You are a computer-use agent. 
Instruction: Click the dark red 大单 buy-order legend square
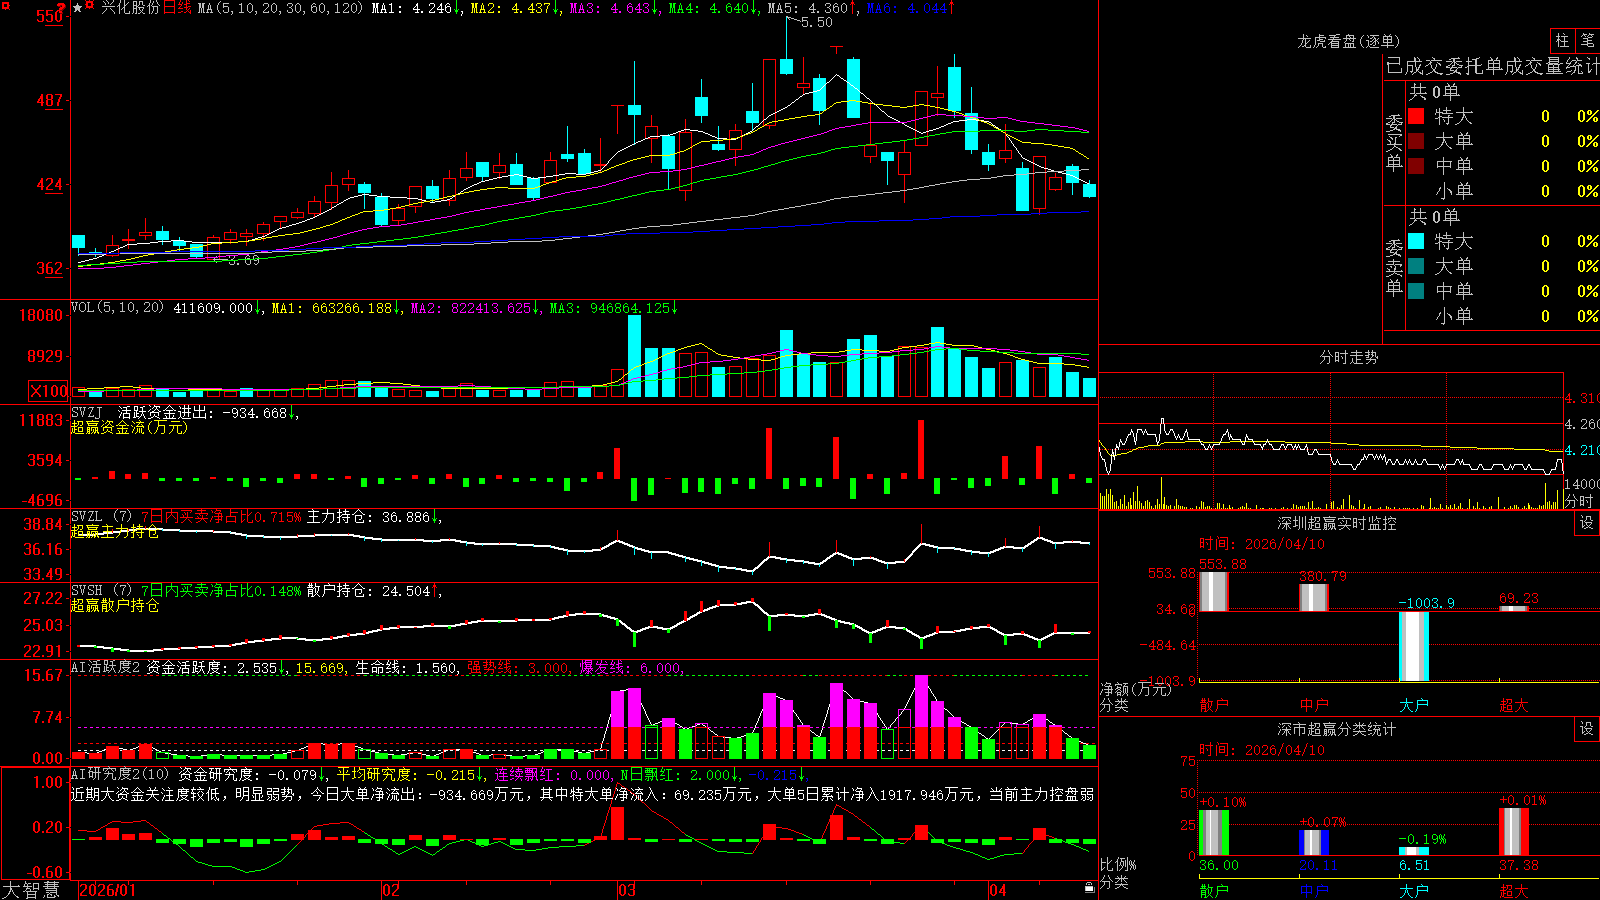tap(1416, 141)
